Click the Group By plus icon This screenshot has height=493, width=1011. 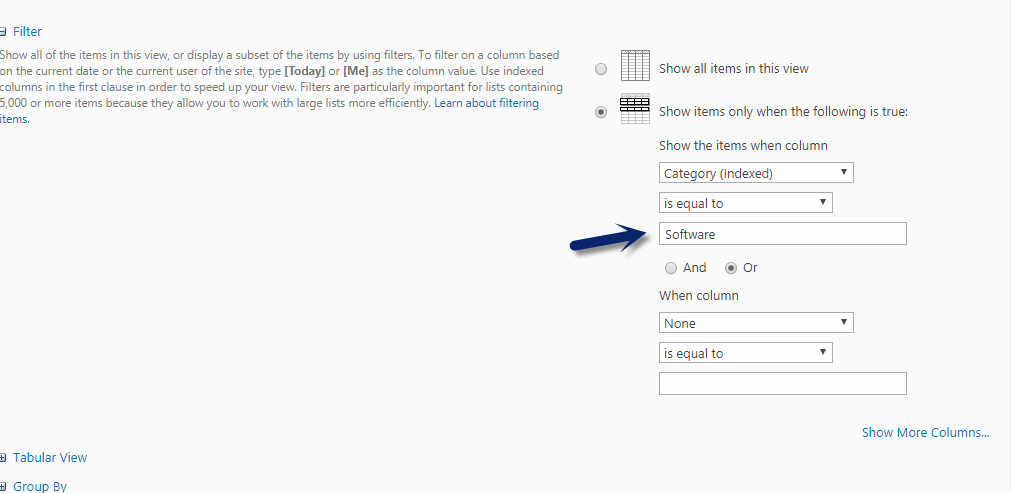3,487
